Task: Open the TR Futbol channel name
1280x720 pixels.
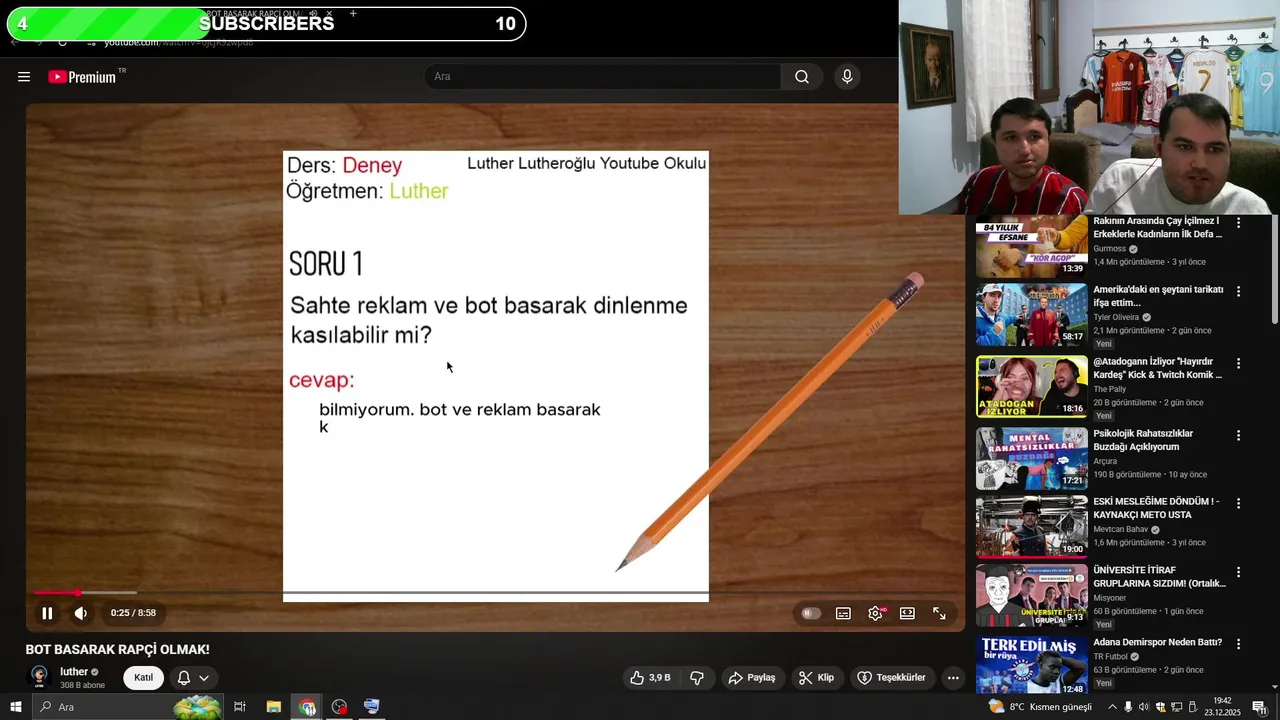Action: [1111, 656]
